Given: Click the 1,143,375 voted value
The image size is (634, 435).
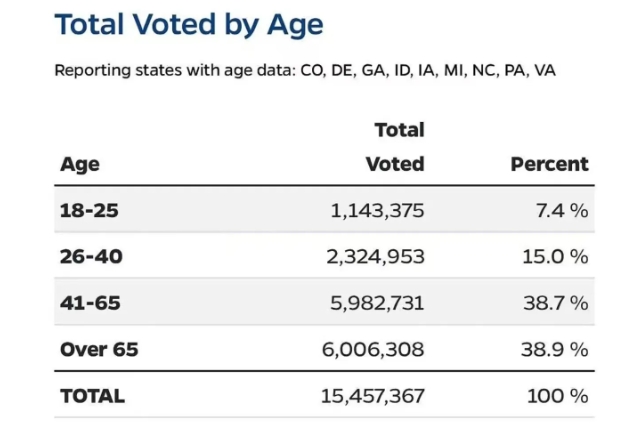Looking at the screenshot, I should (377, 211).
